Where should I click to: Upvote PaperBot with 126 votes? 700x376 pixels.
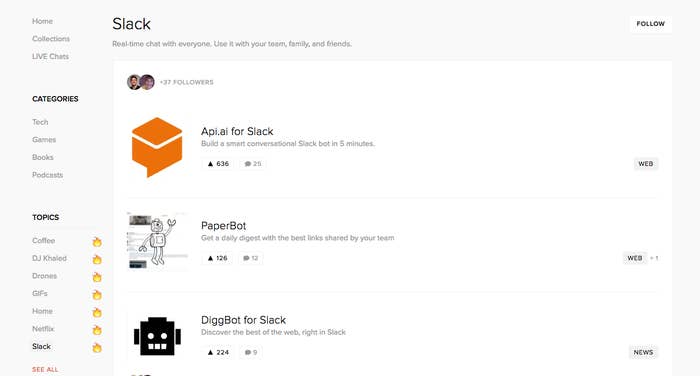pos(217,258)
